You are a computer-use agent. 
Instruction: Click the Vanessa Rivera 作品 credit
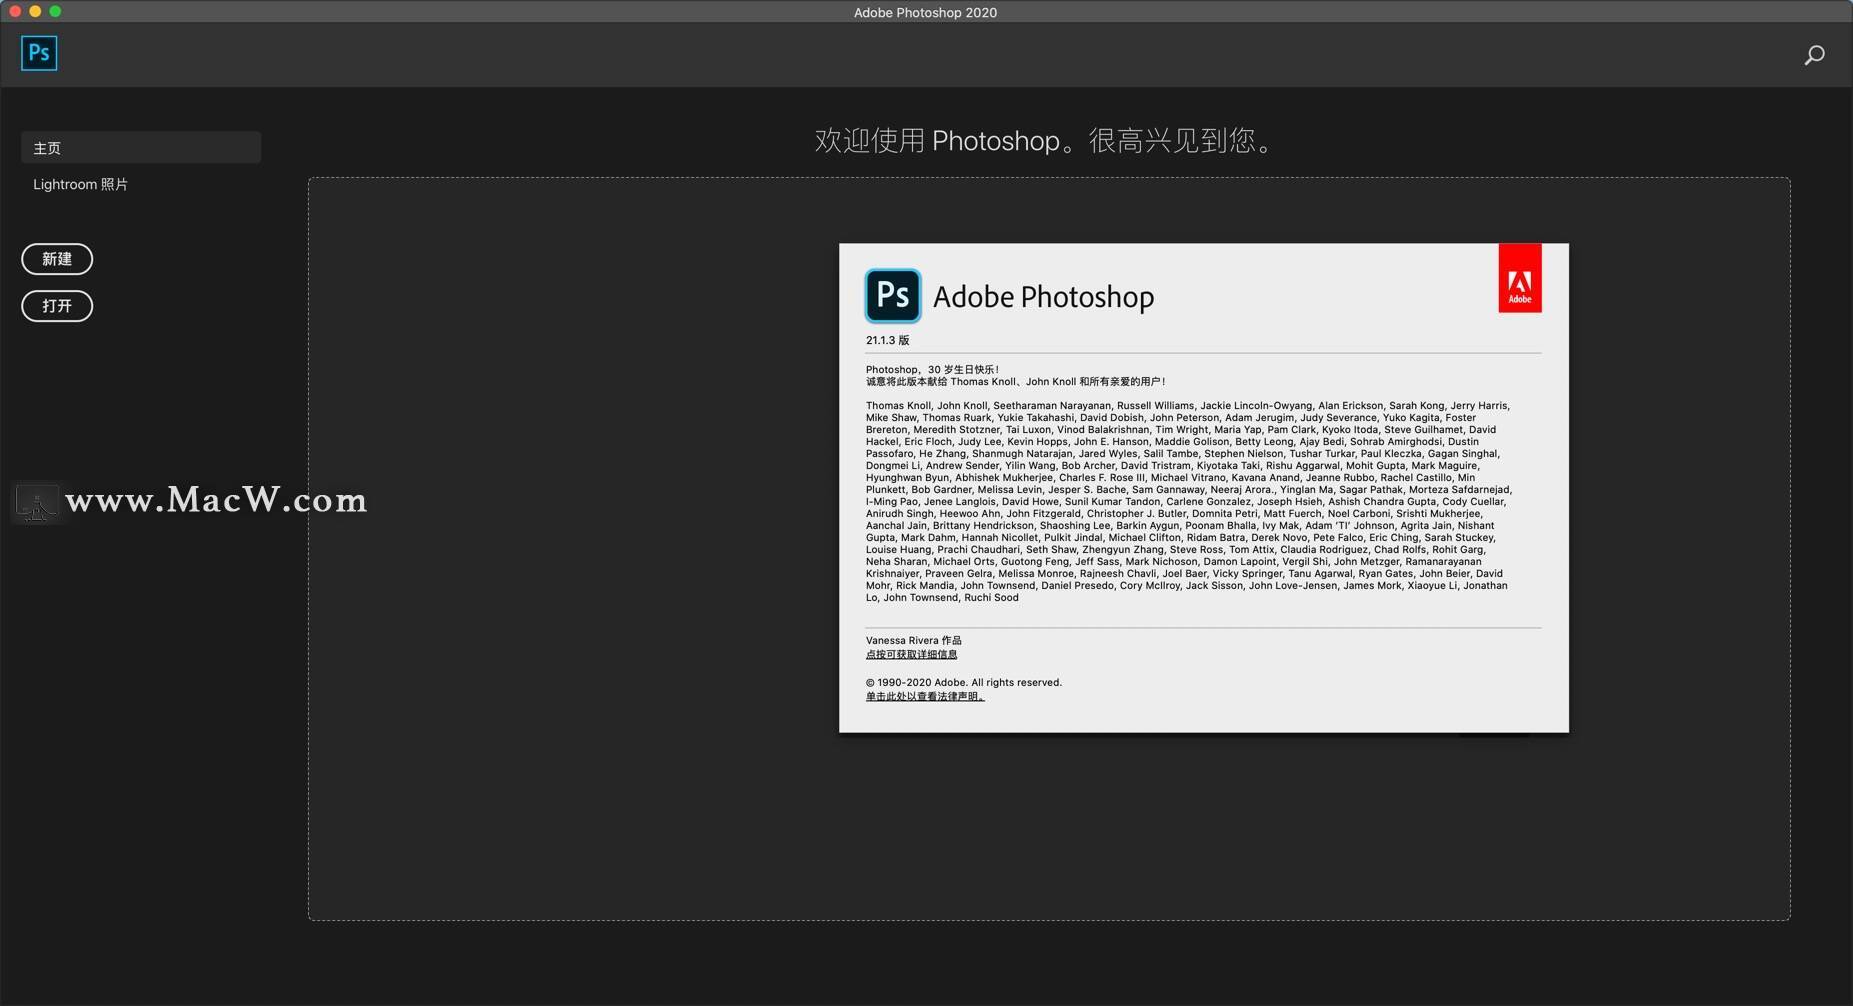pos(913,640)
